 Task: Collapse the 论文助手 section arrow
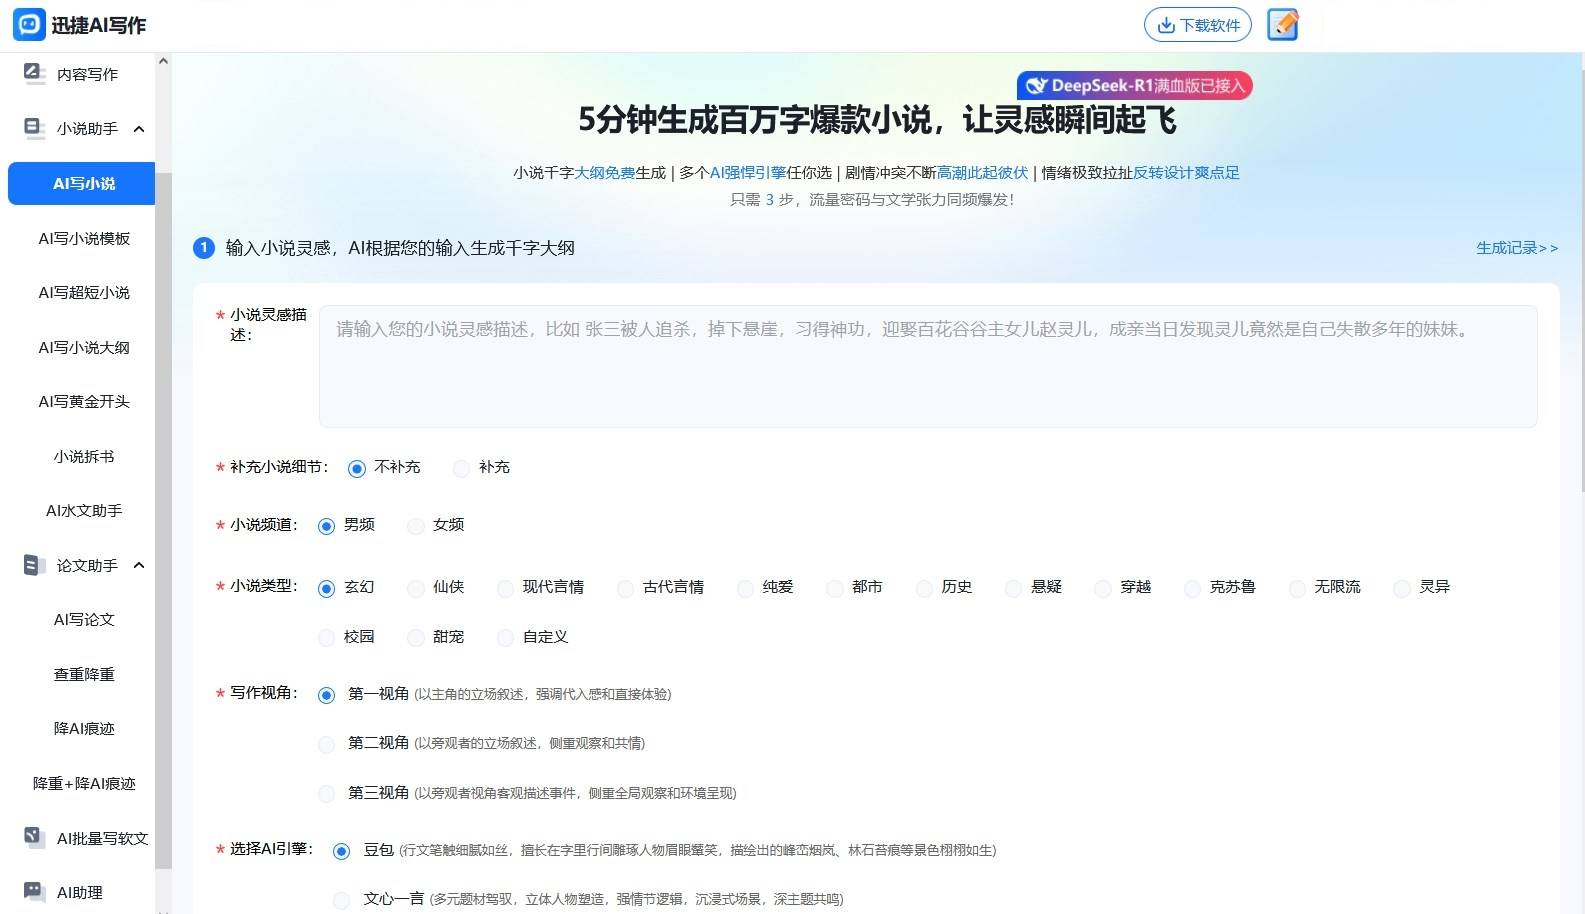pos(139,565)
